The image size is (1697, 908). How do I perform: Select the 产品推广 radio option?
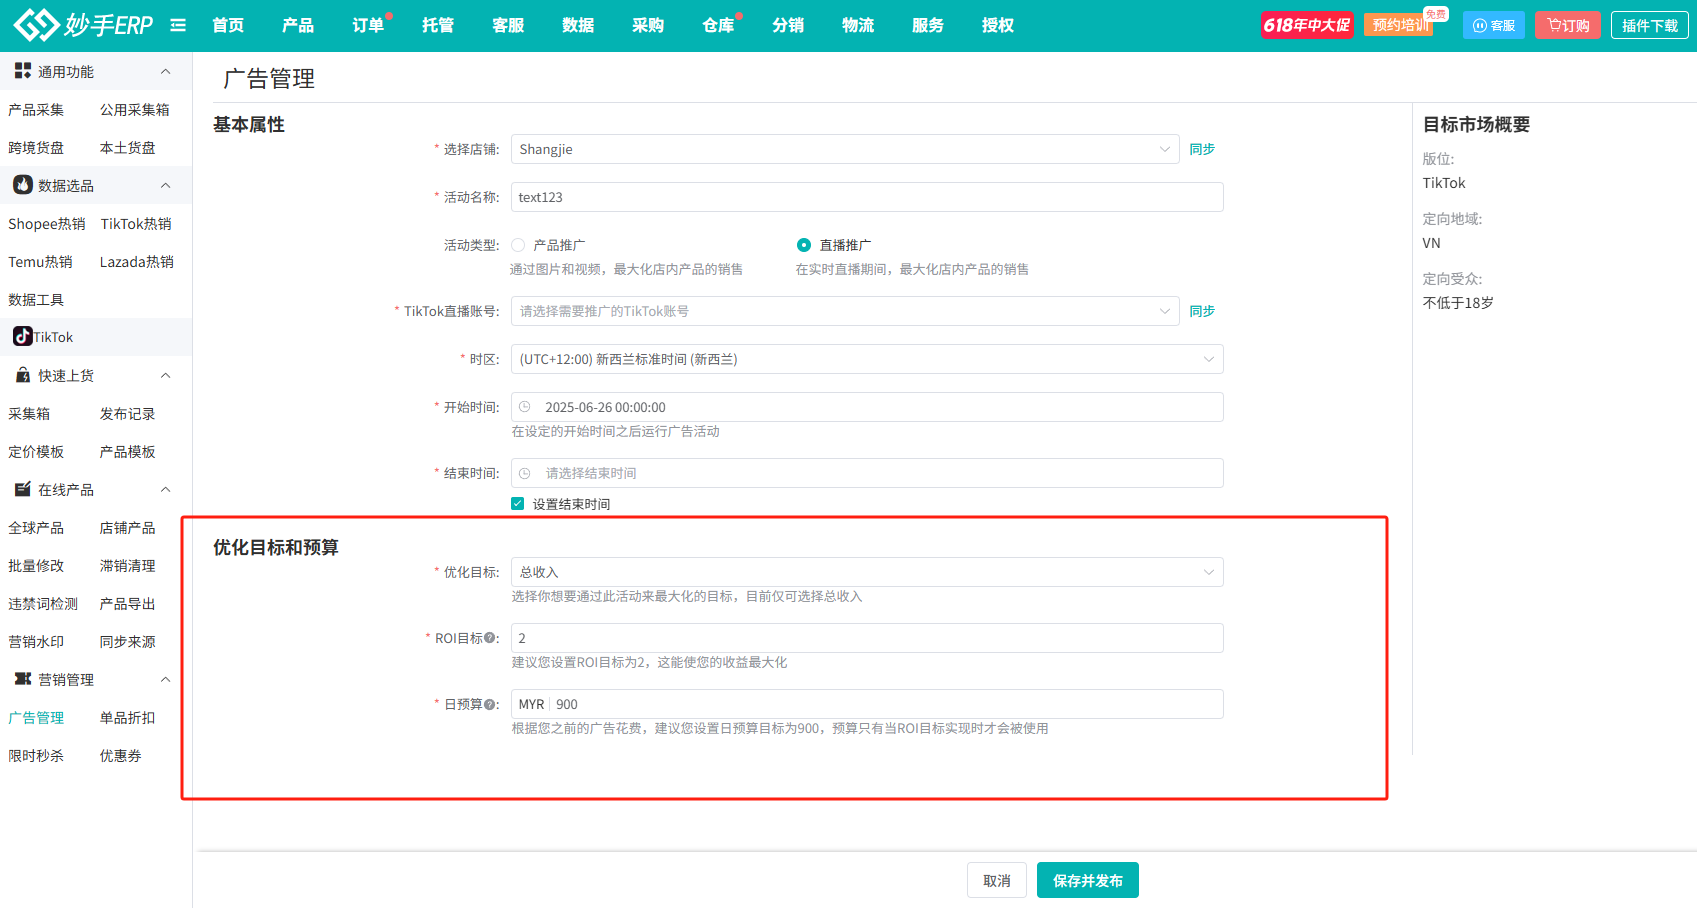[x=518, y=245]
